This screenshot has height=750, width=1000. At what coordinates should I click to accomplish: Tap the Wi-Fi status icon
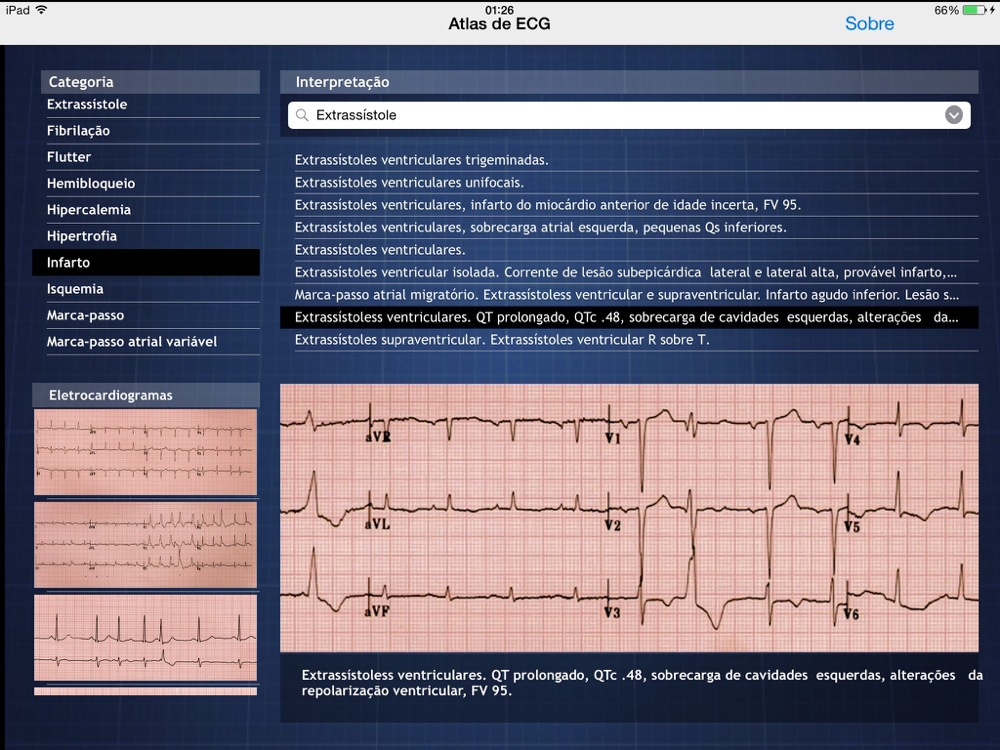[x=41, y=10]
